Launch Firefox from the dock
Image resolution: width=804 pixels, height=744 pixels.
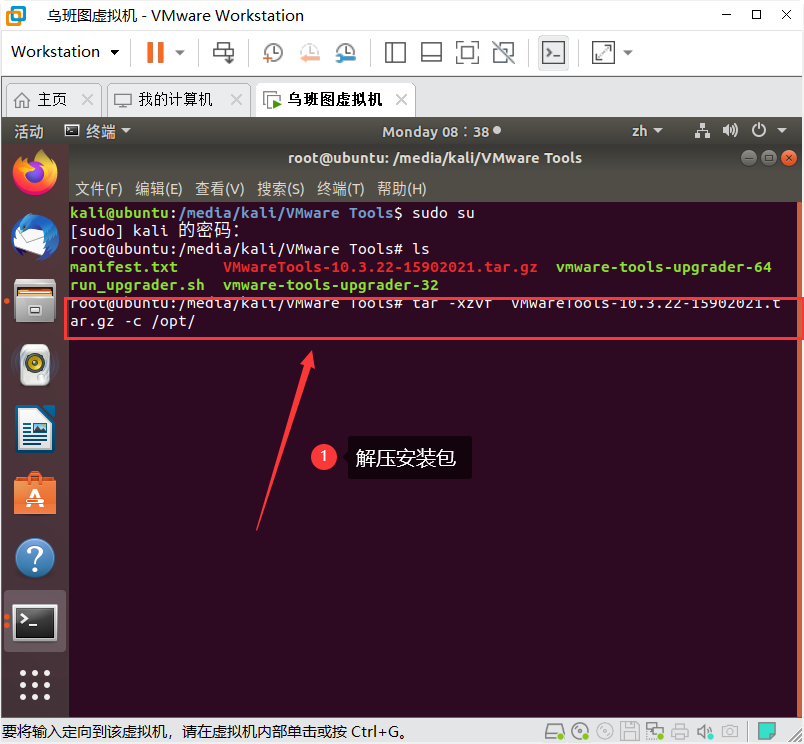(35, 173)
